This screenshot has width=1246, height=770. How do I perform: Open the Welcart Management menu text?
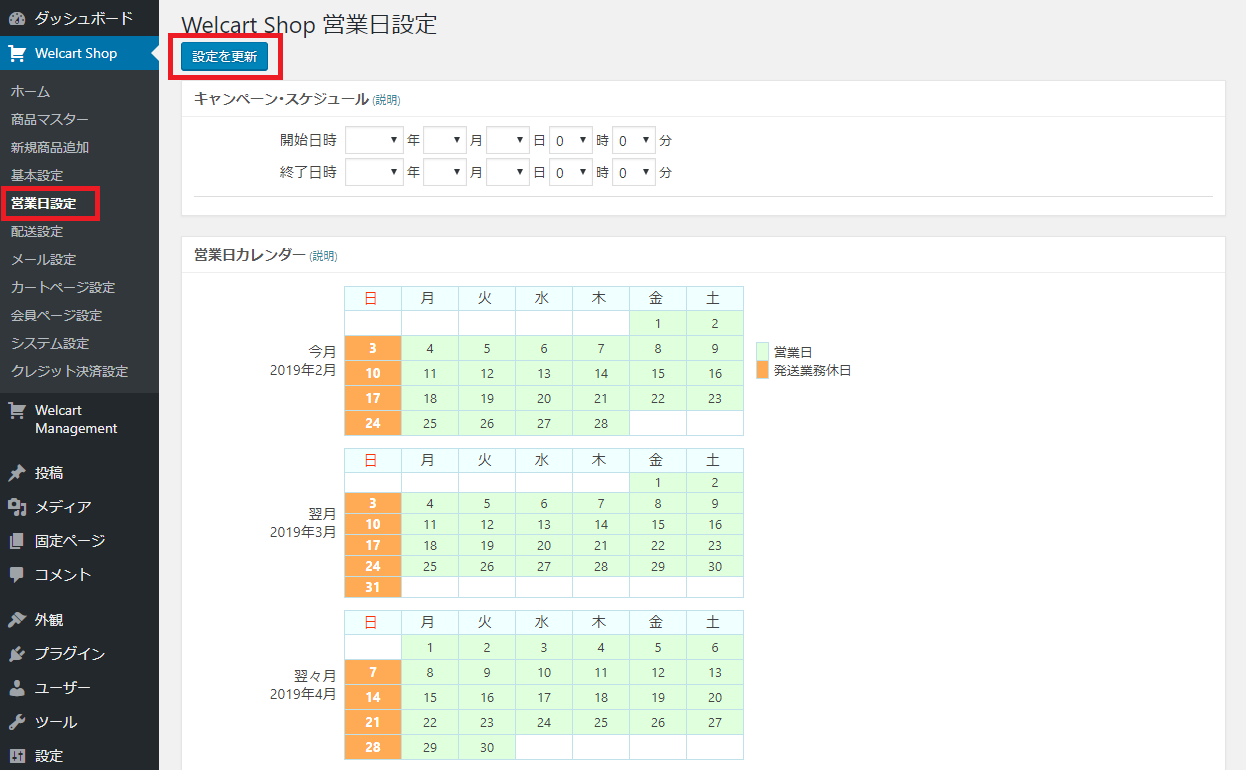[x=76, y=419]
